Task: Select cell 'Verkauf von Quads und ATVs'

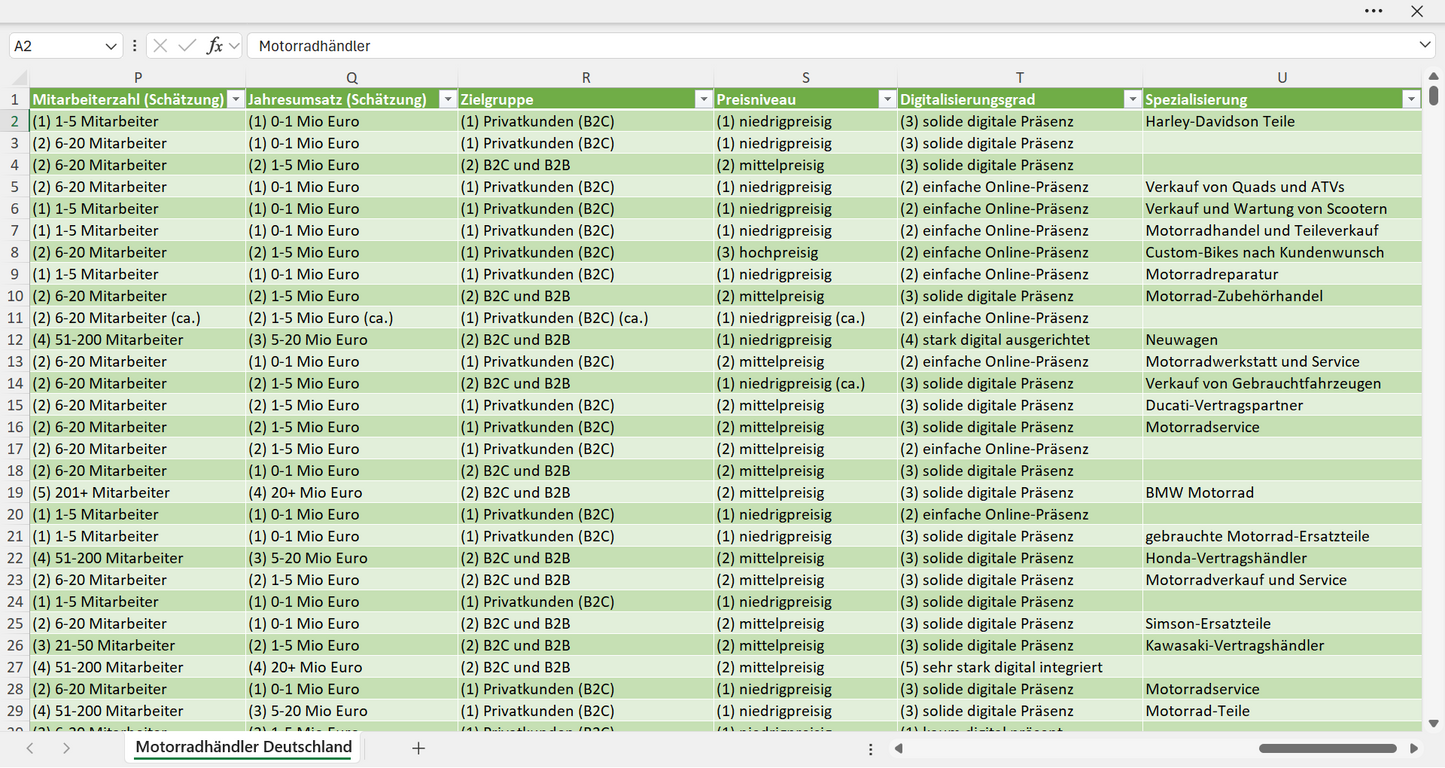Action: (x=1282, y=186)
